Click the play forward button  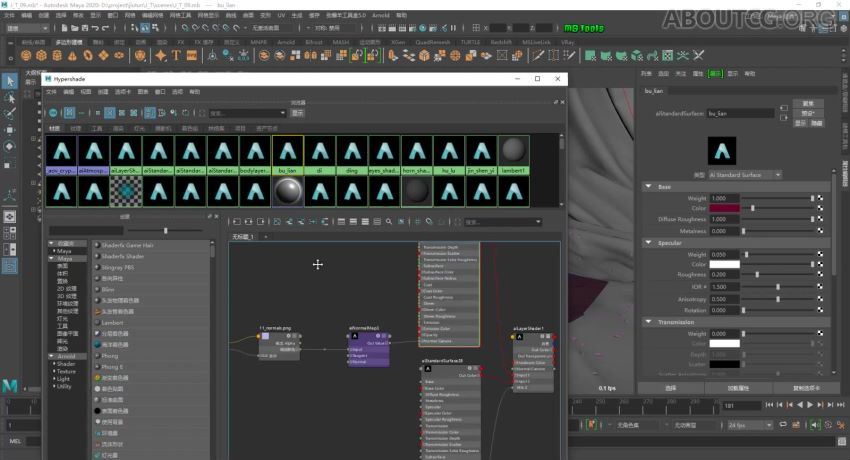tap(810, 405)
